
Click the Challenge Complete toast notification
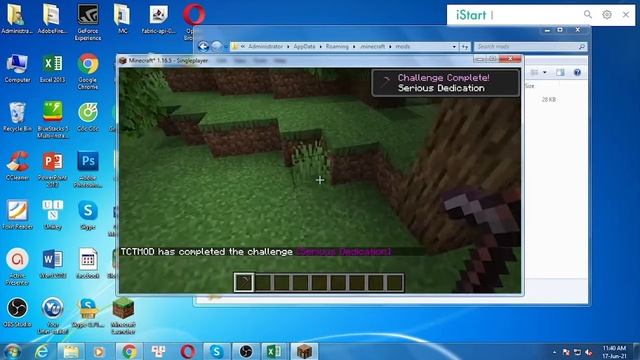coord(445,83)
